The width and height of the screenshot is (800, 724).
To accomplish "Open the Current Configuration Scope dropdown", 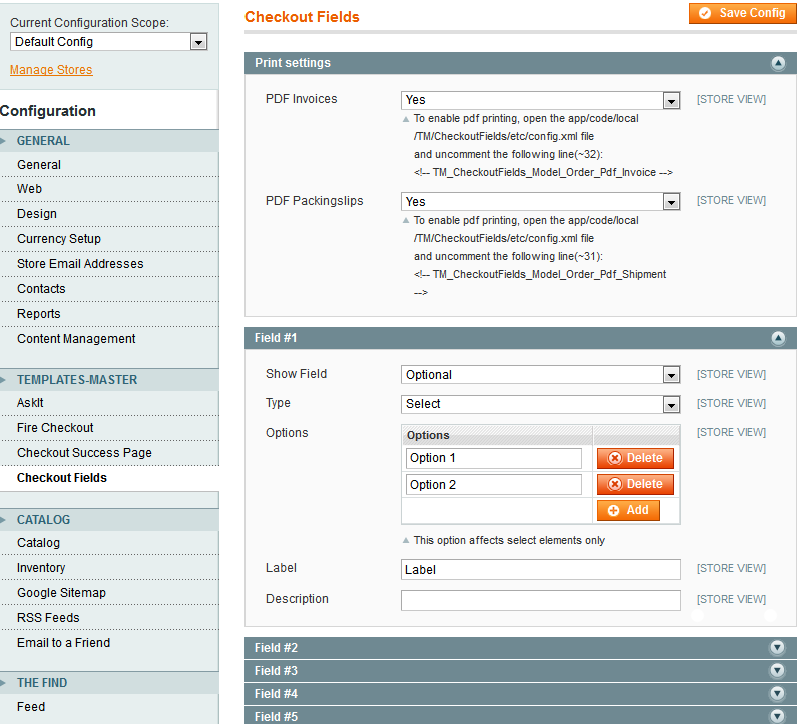I will pos(108,42).
